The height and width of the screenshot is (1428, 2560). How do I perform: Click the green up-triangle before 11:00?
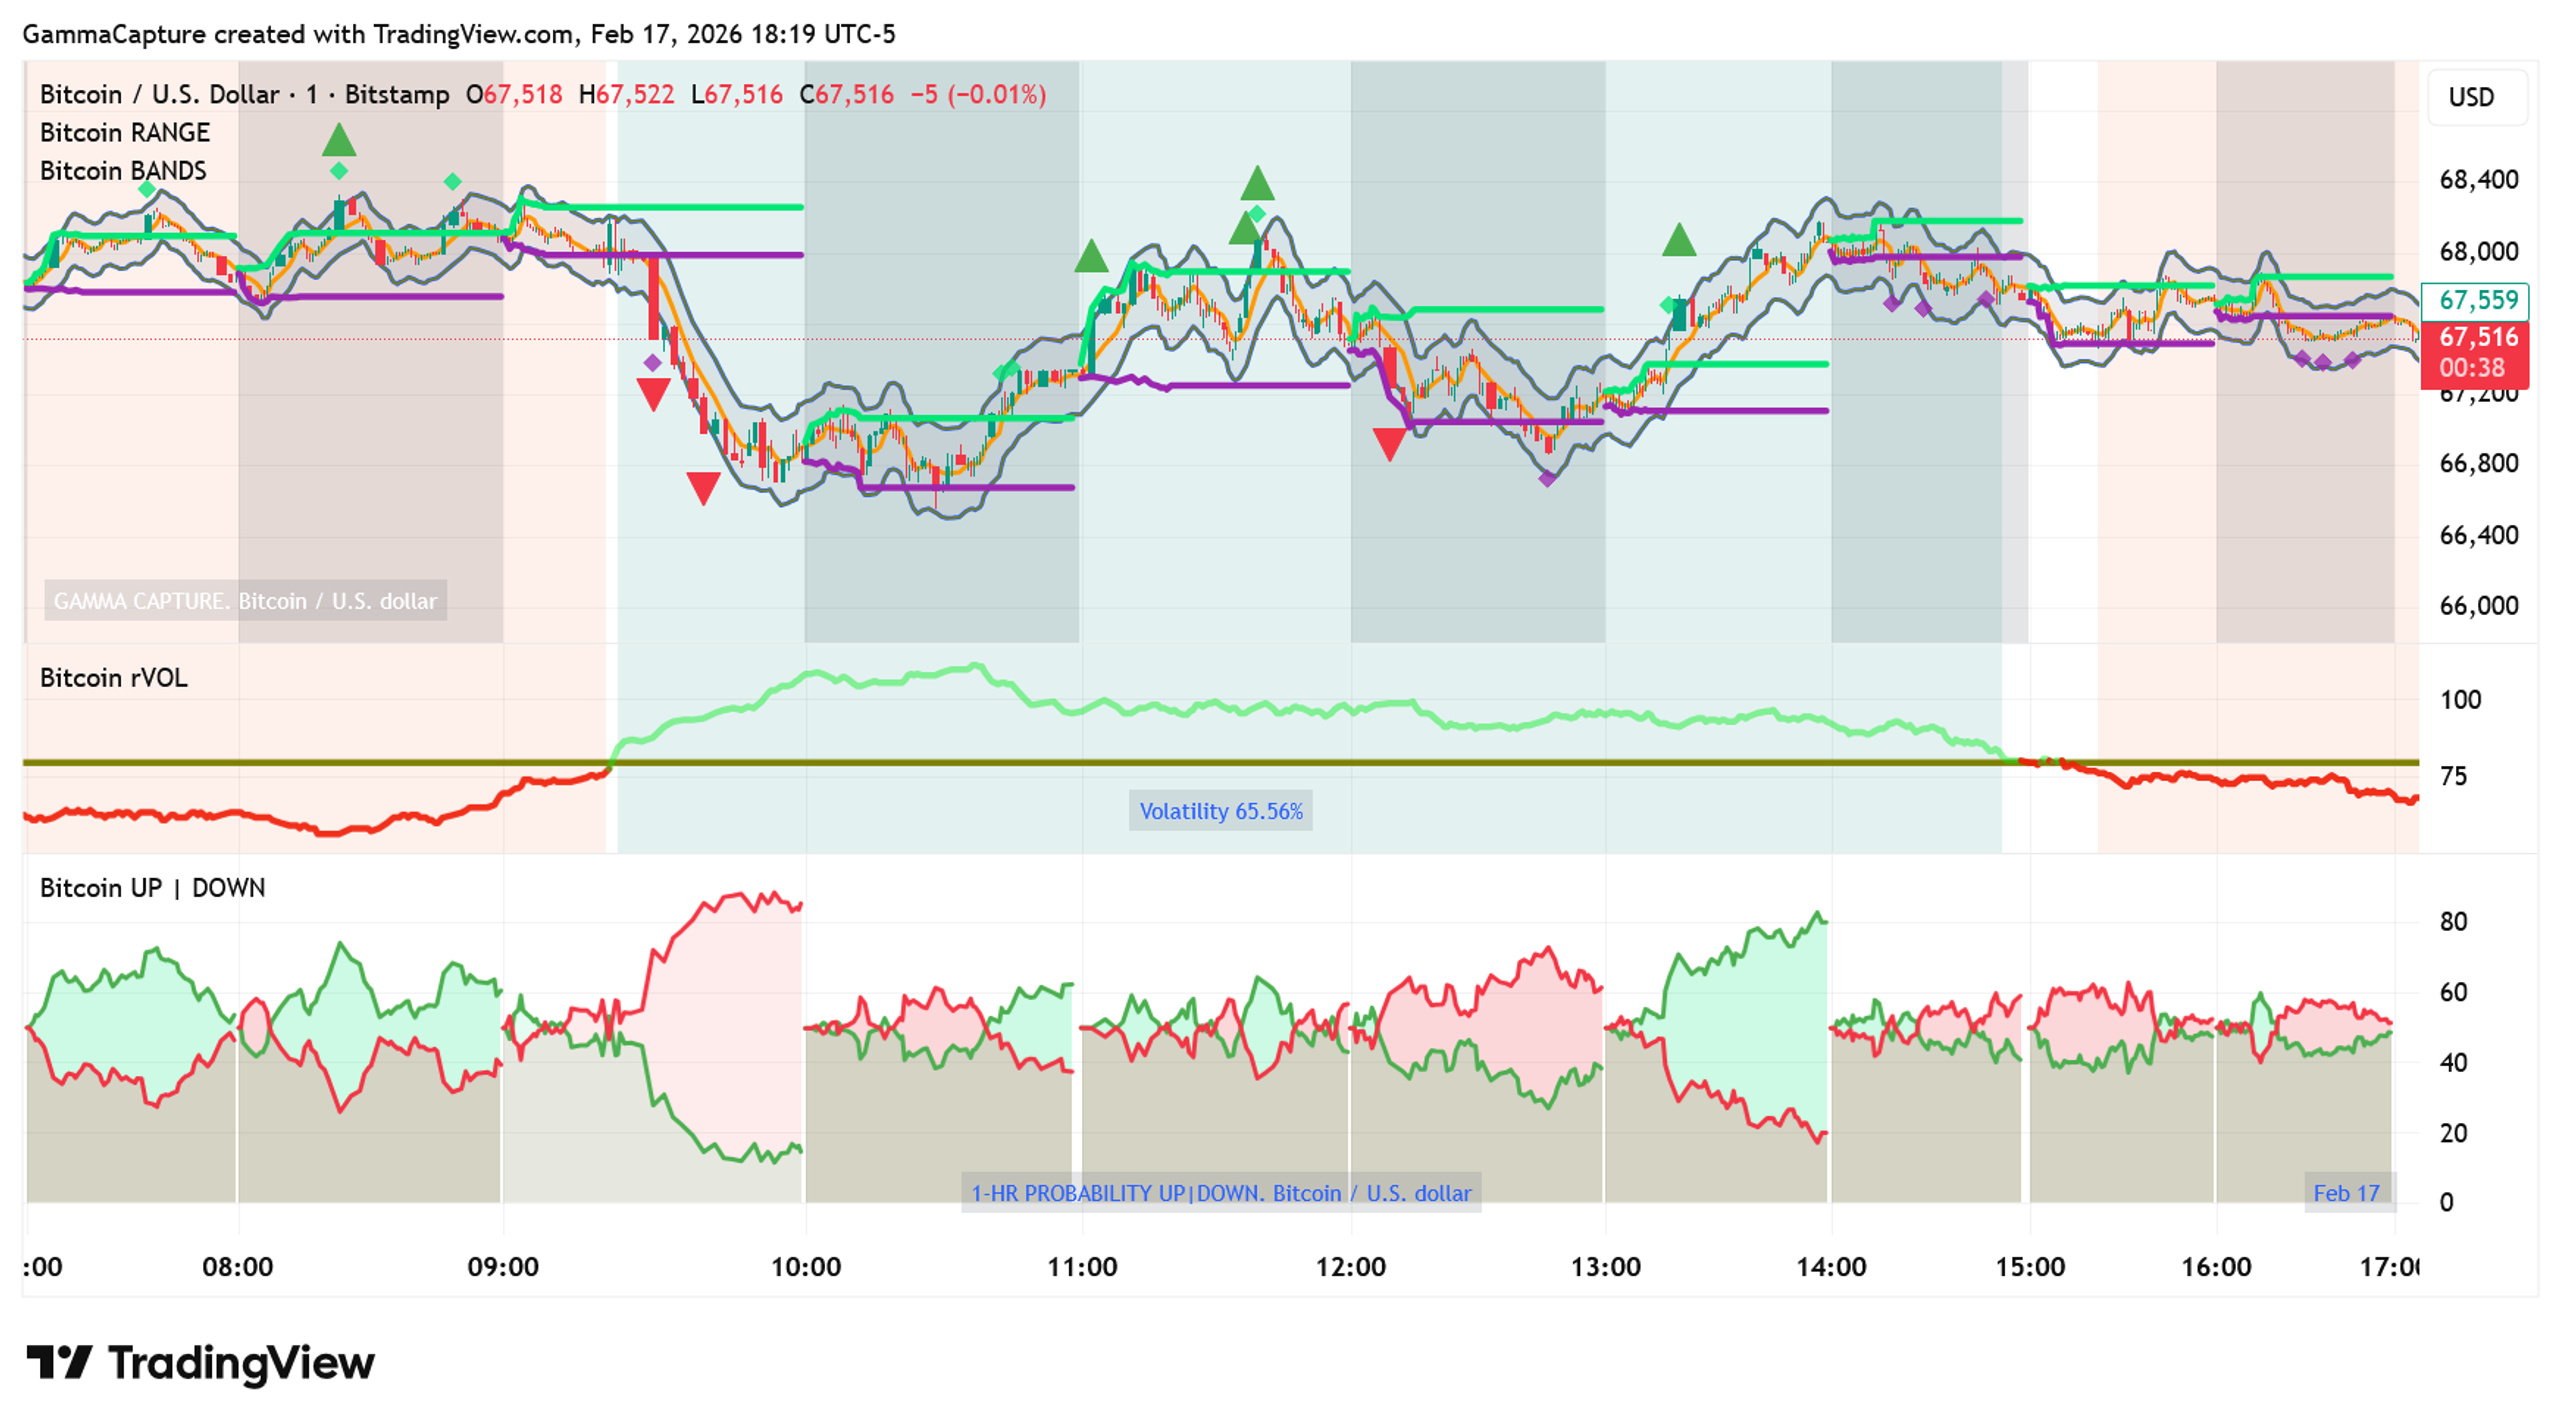(1091, 256)
